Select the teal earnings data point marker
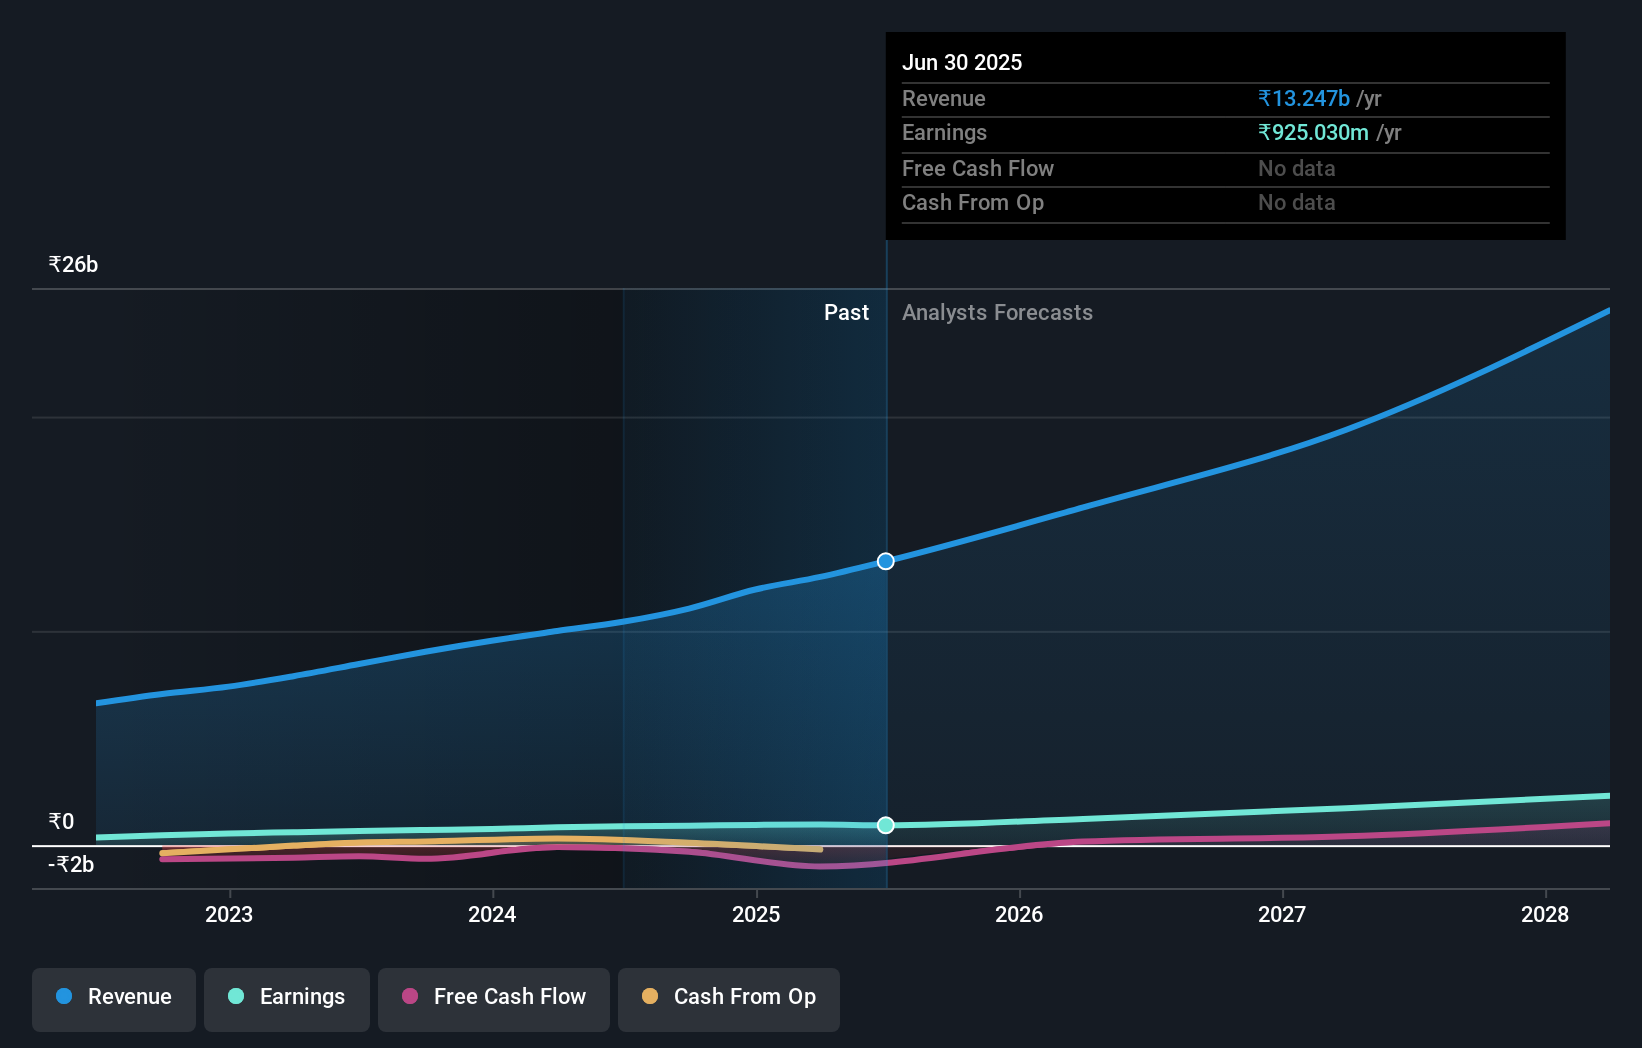This screenshot has height=1048, width=1642. click(884, 825)
